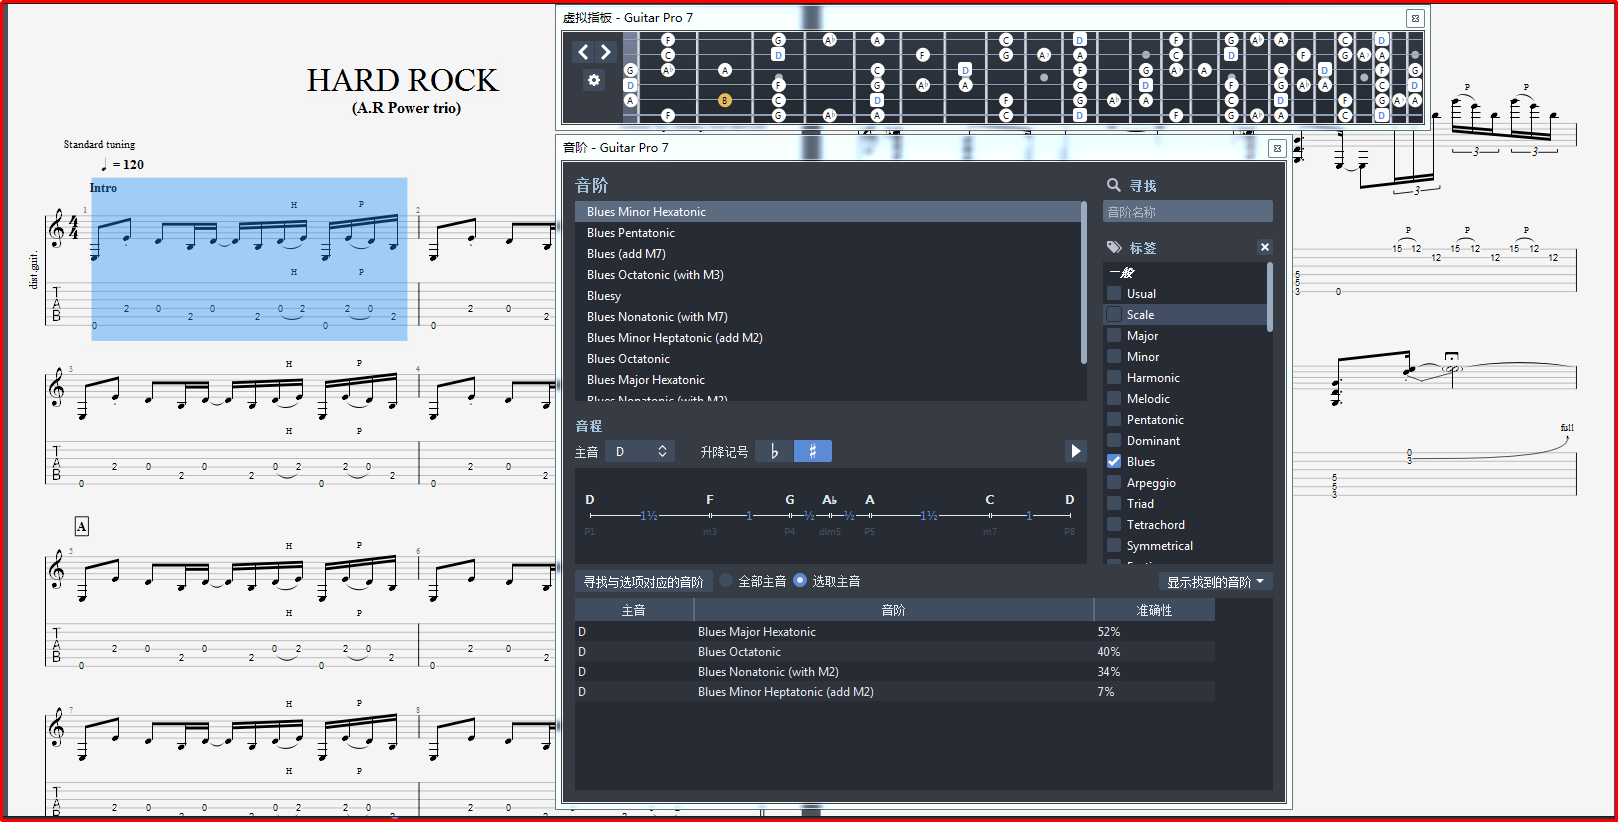Viewport: 1620px width, 822px height.
Task: Click the 音阶名称 search input field
Action: pos(1187,212)
